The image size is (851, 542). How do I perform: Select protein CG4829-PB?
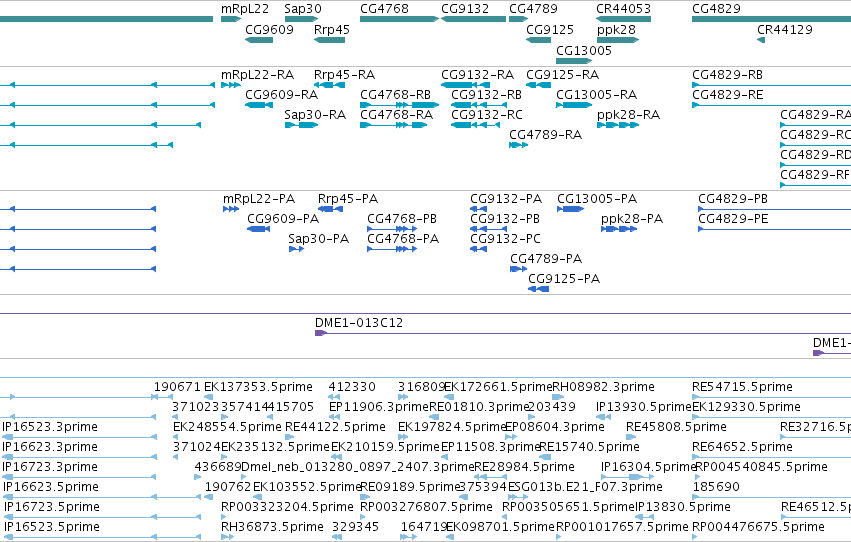[x=774, y=209]
